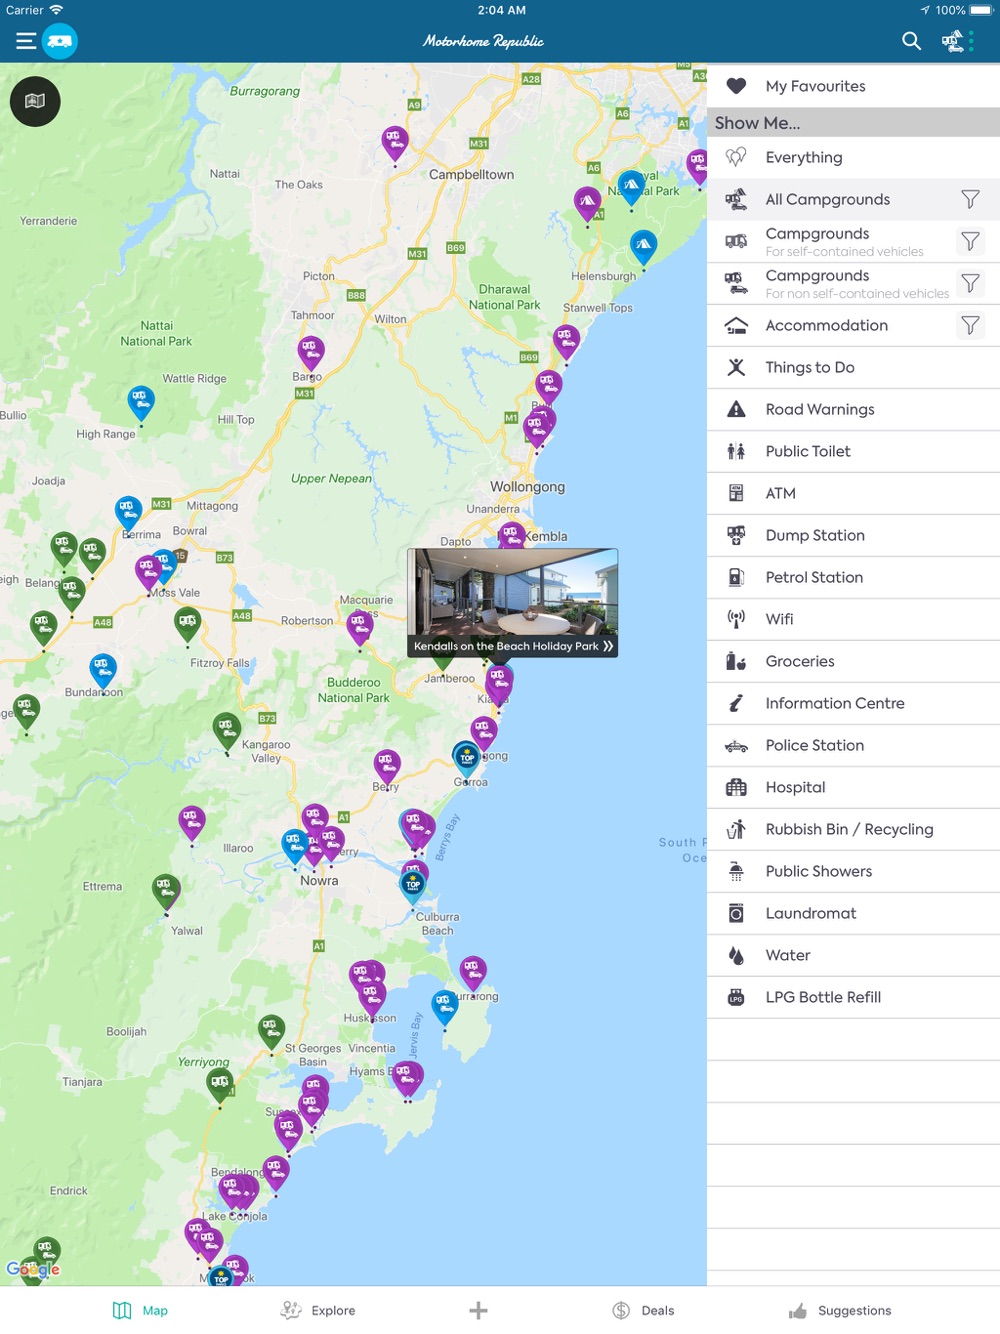1000x1334 pixels.
Task: Open Kendalls on the Beach Holiday Park details
Action: click(x=513, y=602)
